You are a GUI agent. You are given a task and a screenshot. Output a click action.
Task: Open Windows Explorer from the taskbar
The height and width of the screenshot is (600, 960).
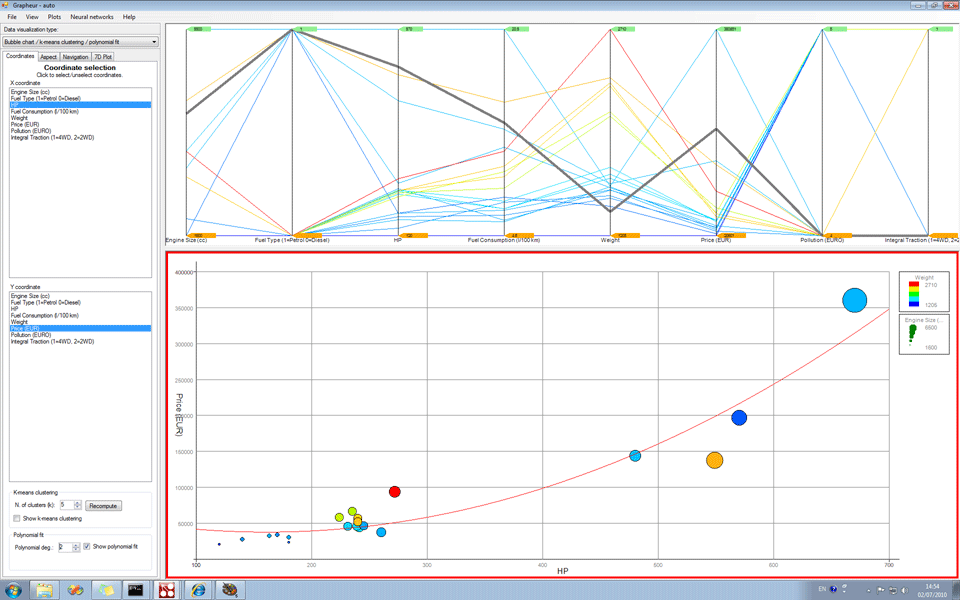[x=45, y=589]
